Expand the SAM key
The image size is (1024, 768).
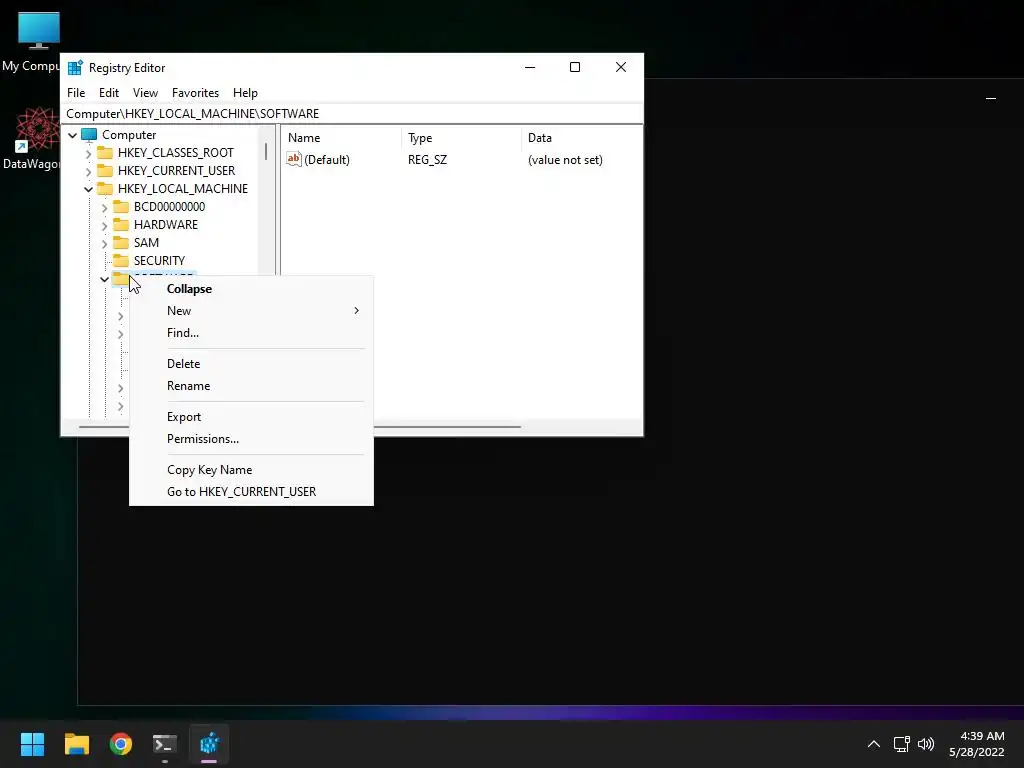(x=104, y=244)
